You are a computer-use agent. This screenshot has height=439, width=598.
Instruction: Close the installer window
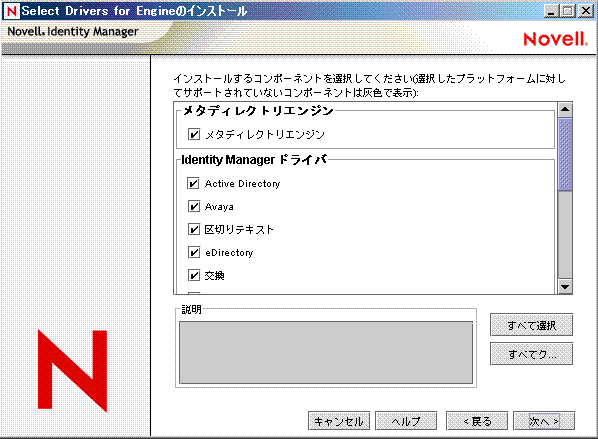[585, 11]
